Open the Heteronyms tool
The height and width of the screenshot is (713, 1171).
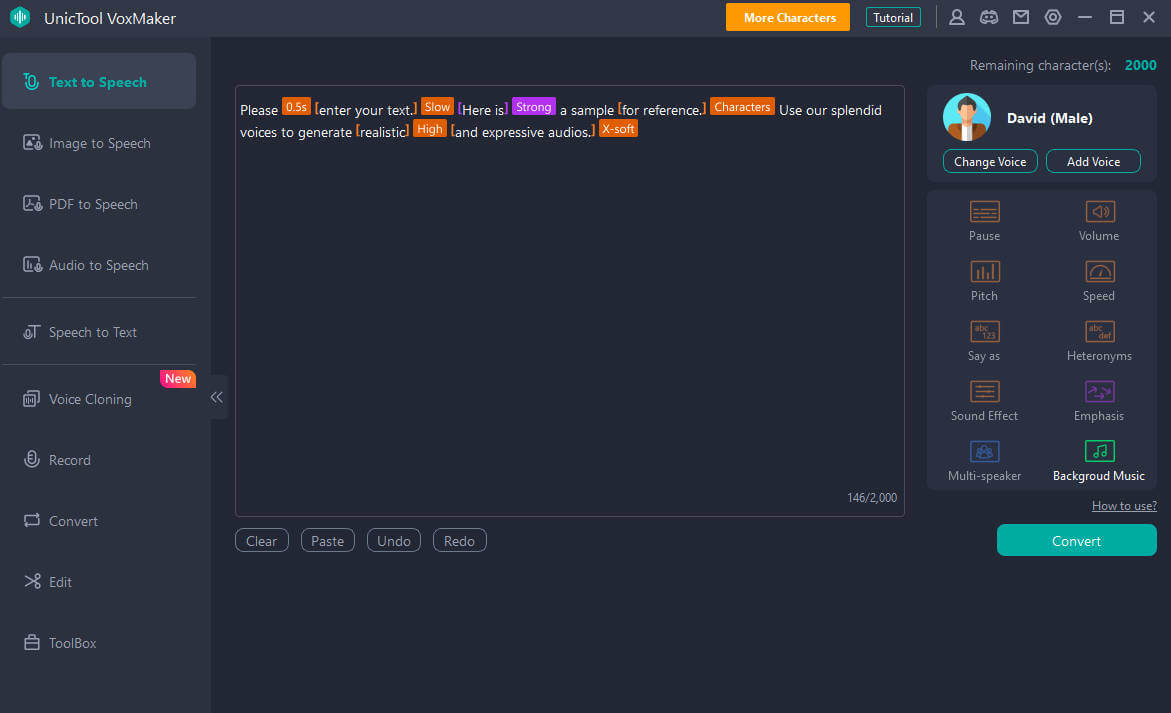(1099, 332)
